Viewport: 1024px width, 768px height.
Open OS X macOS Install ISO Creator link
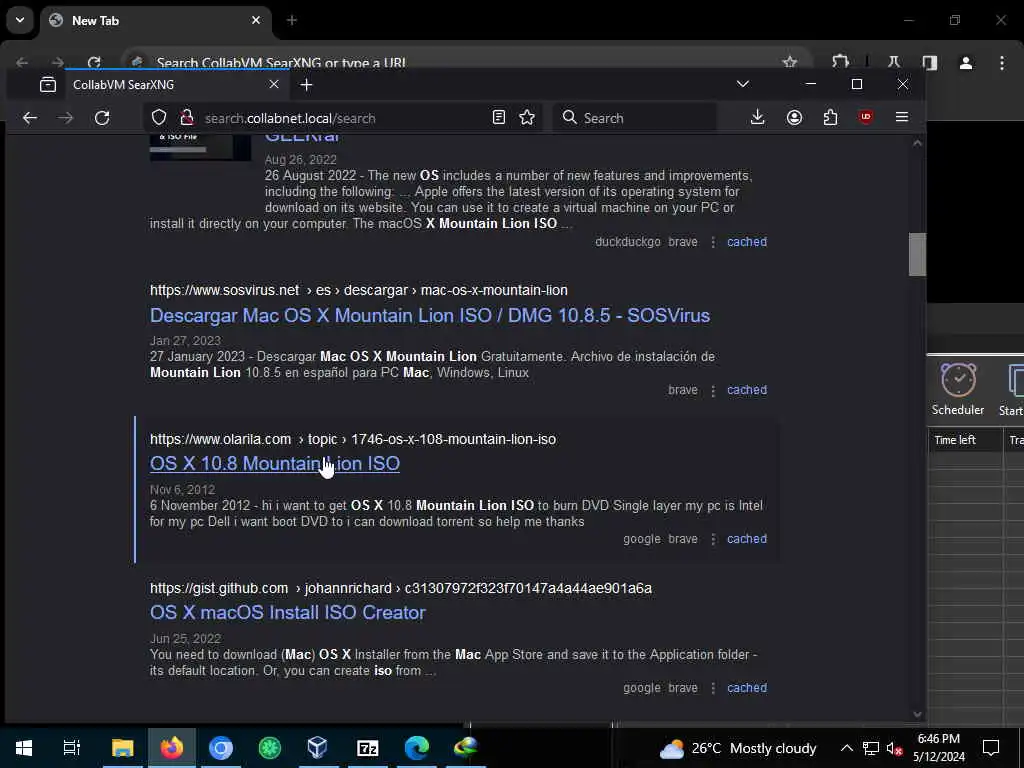click(x=287, y=613)
